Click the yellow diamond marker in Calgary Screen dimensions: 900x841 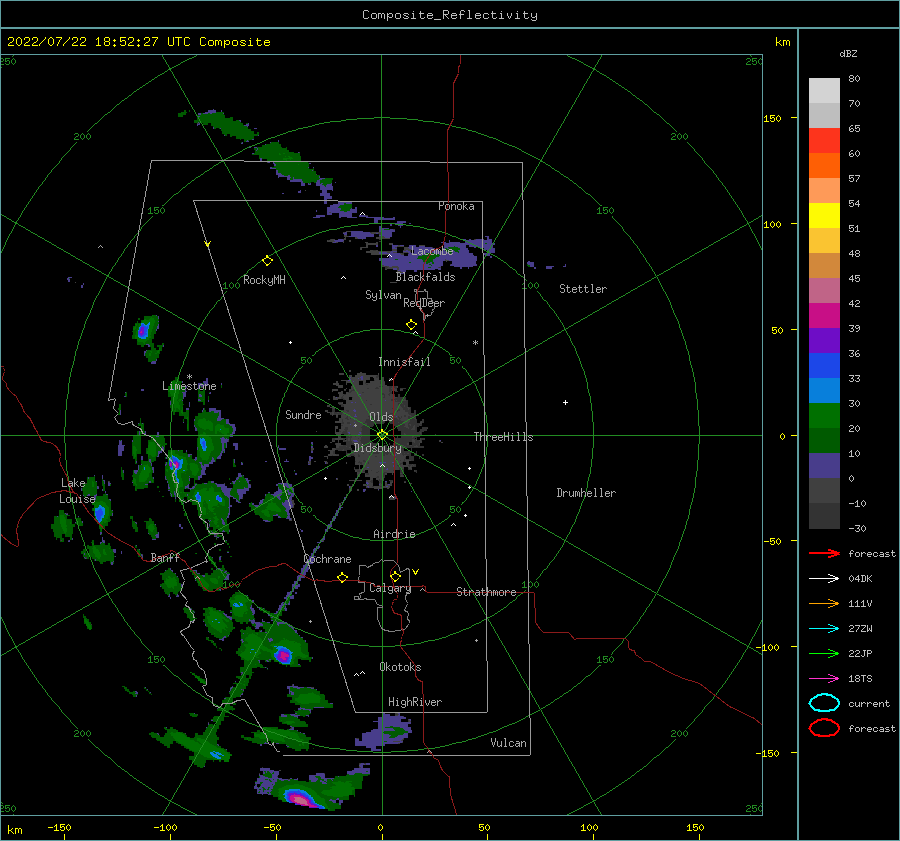(x=395, y=576)
